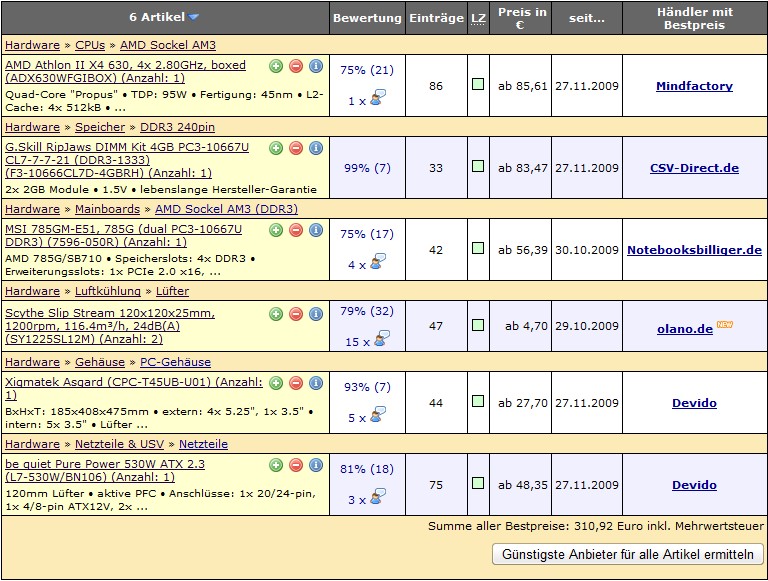Toggle LZ checkbox for G.Skill RipJaws kit
The width and height of the screenshot is (768, 581).
pyautogui.click(x=478, y=166)
